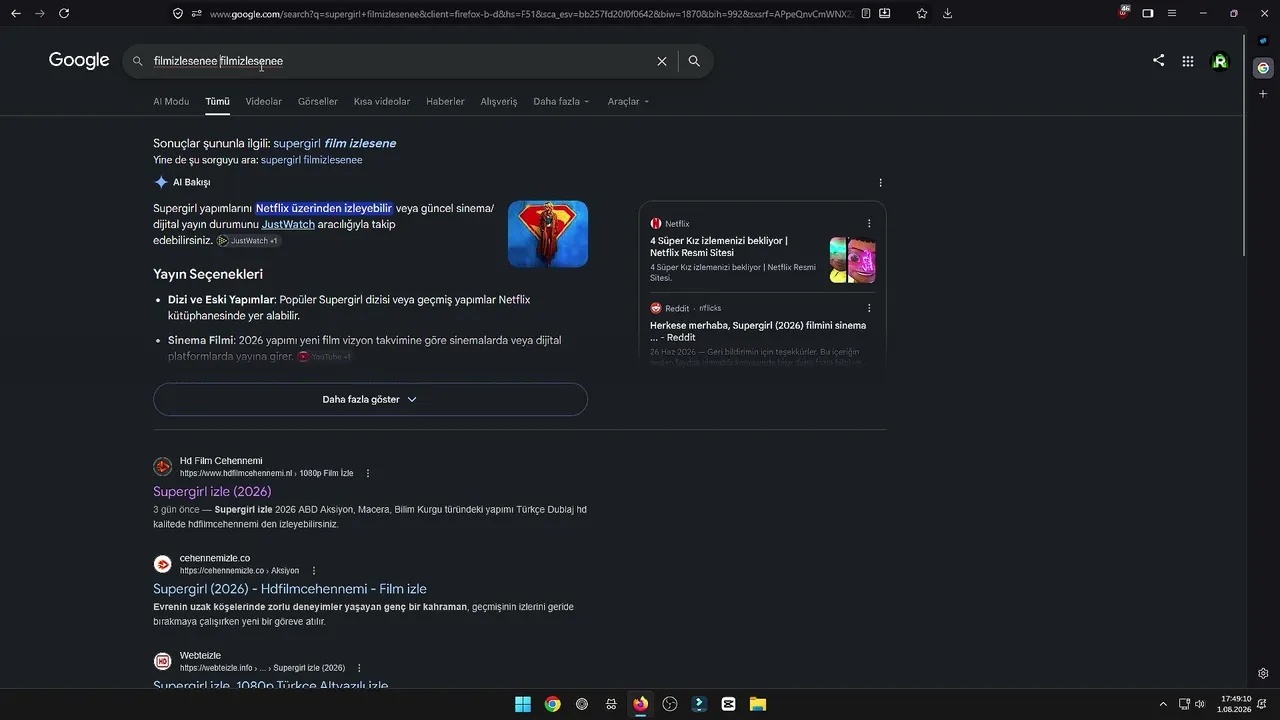Open the Google apps grid

(x=1188, y=61)
